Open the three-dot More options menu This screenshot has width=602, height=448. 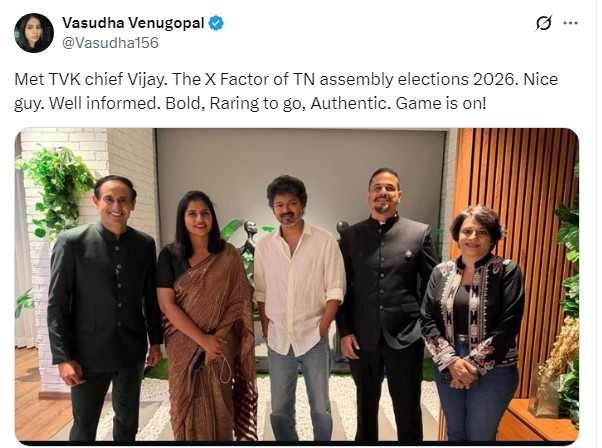coord(571,23)
